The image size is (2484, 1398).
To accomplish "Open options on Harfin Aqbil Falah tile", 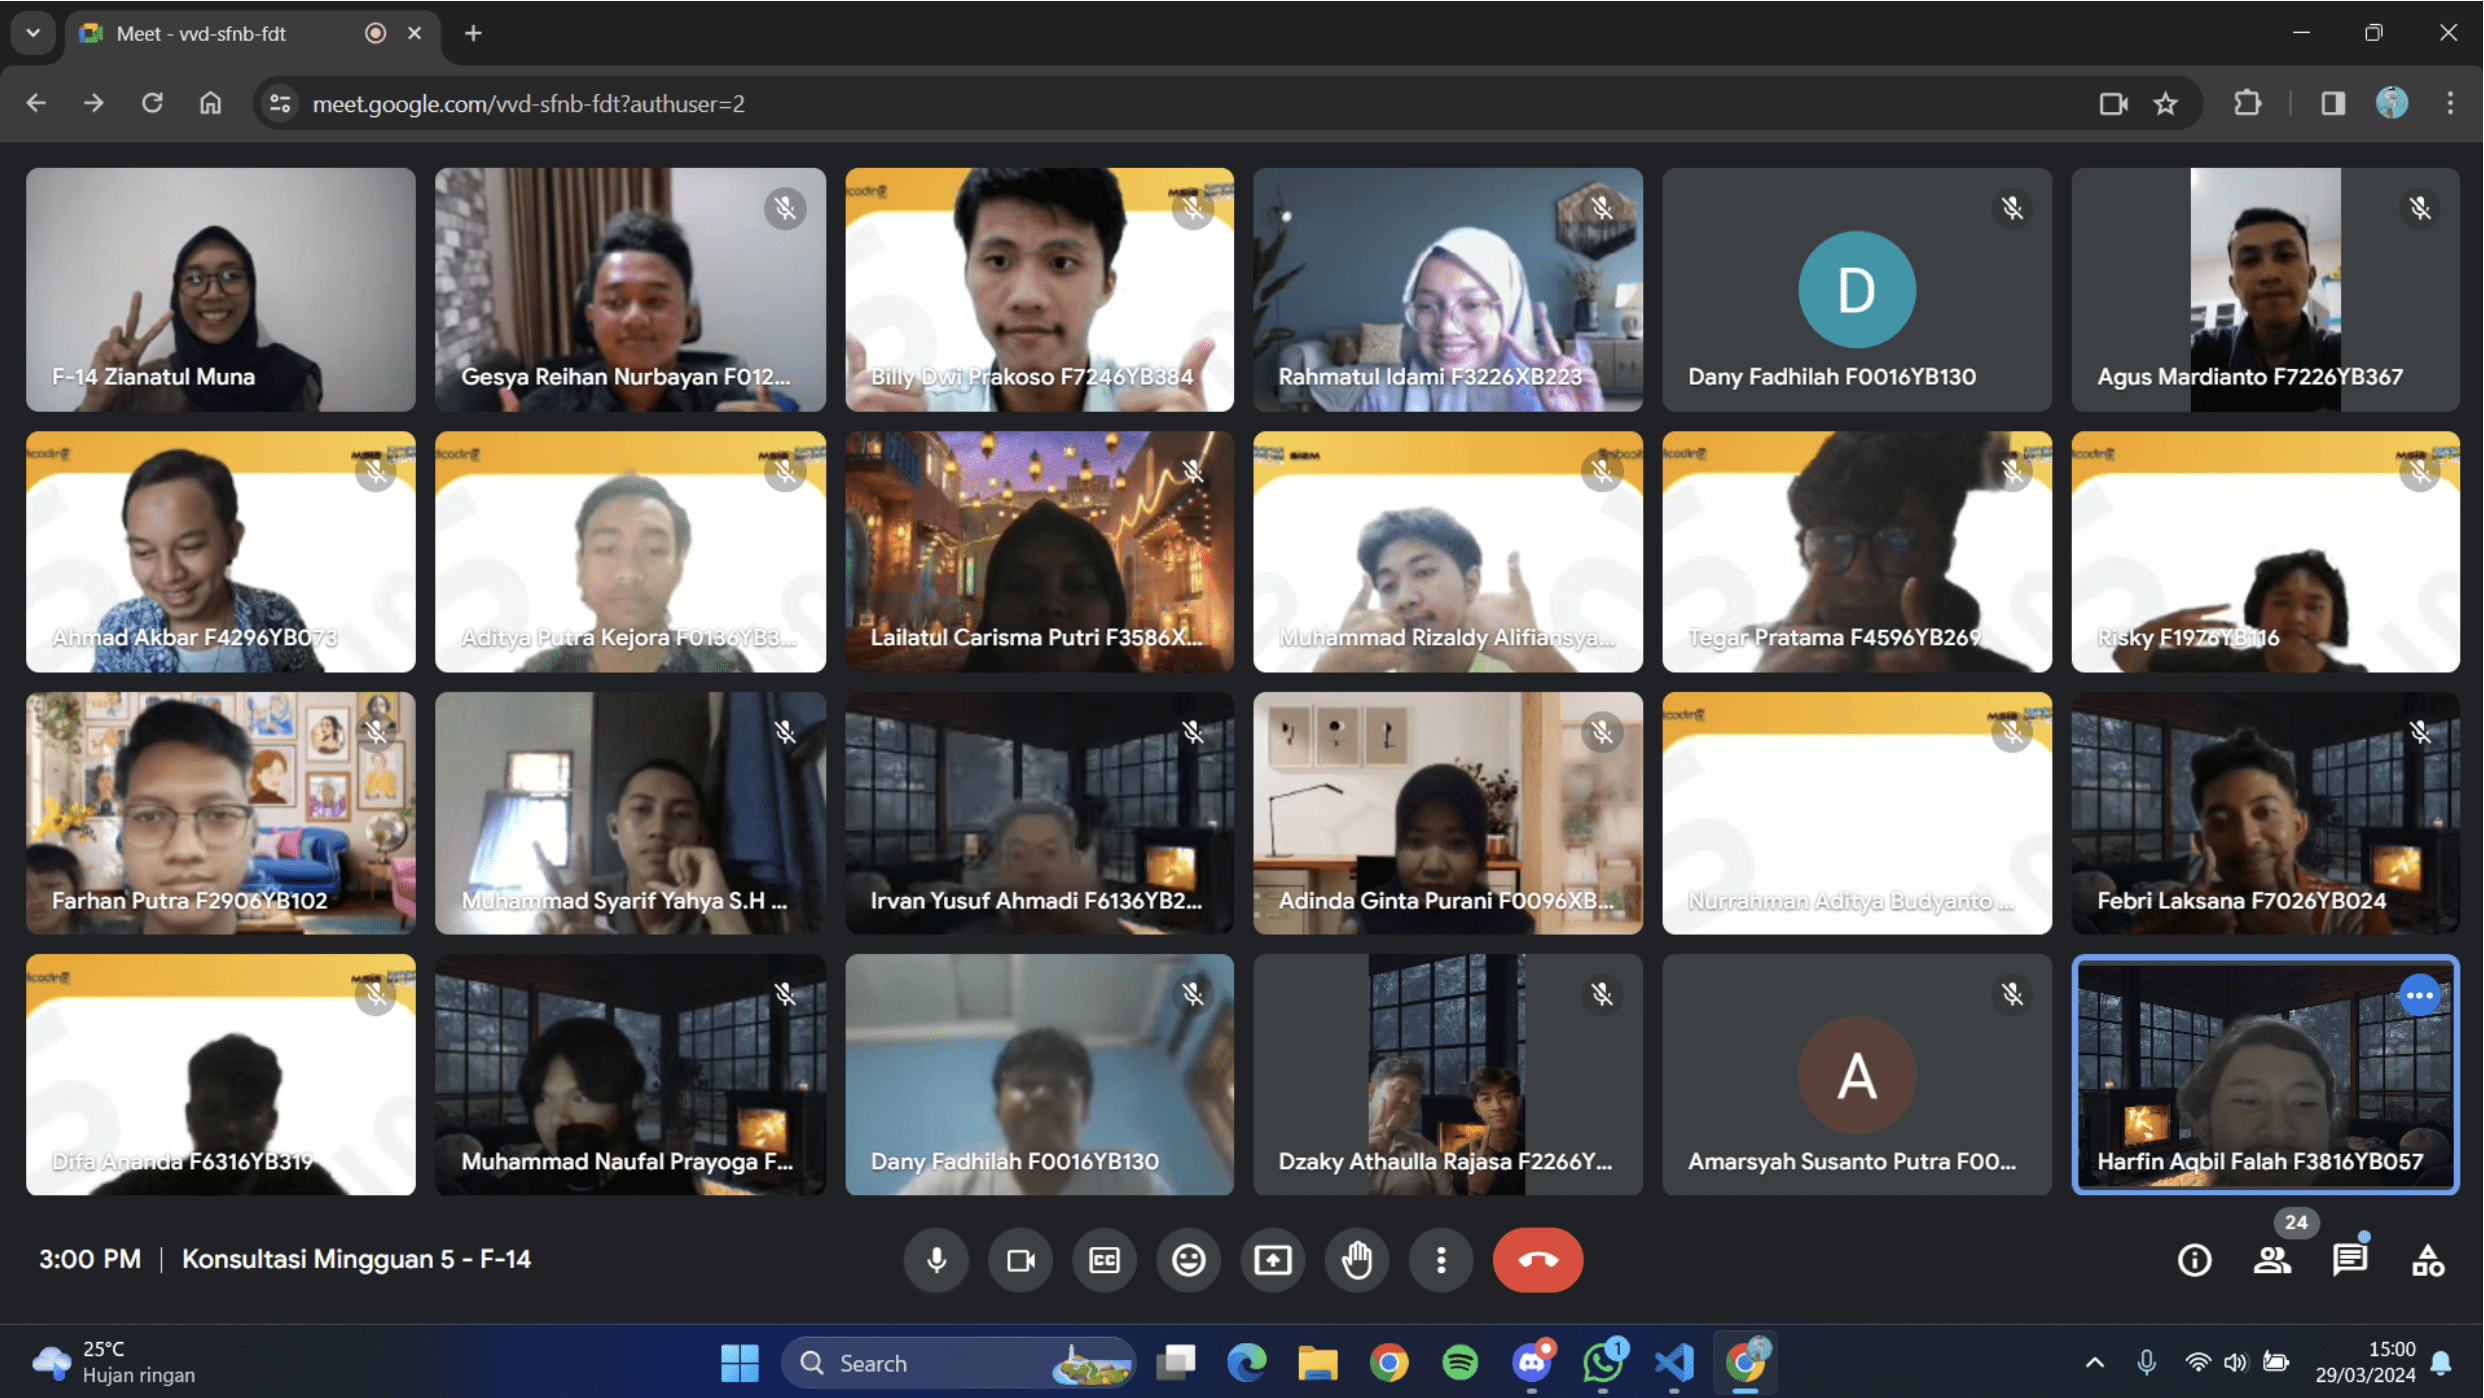I will [x=2419, y=995].
